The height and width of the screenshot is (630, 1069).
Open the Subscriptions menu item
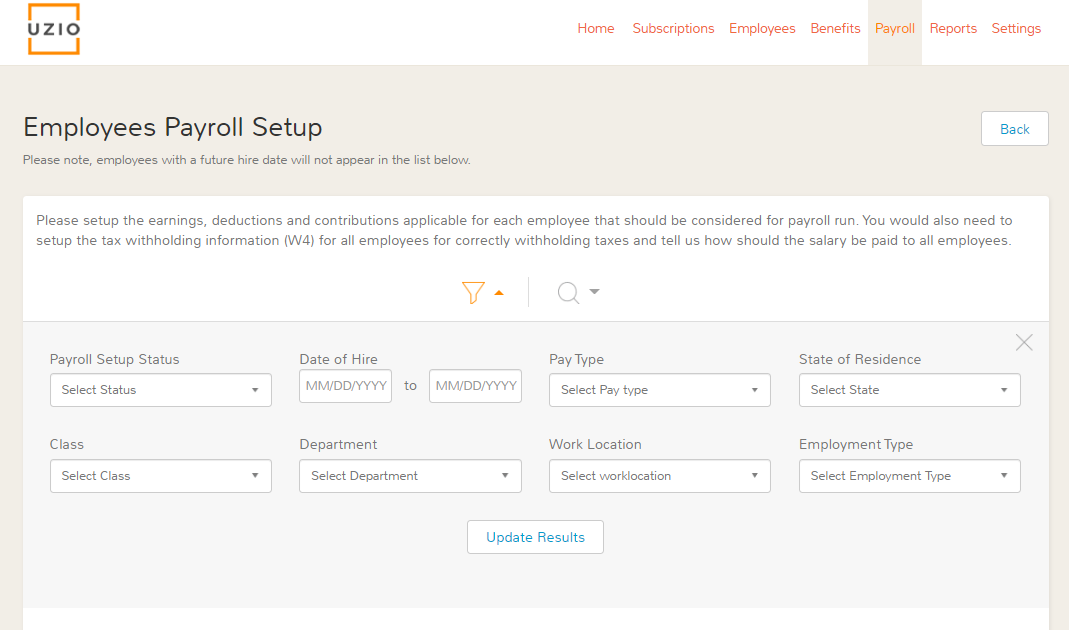(673, 29)
